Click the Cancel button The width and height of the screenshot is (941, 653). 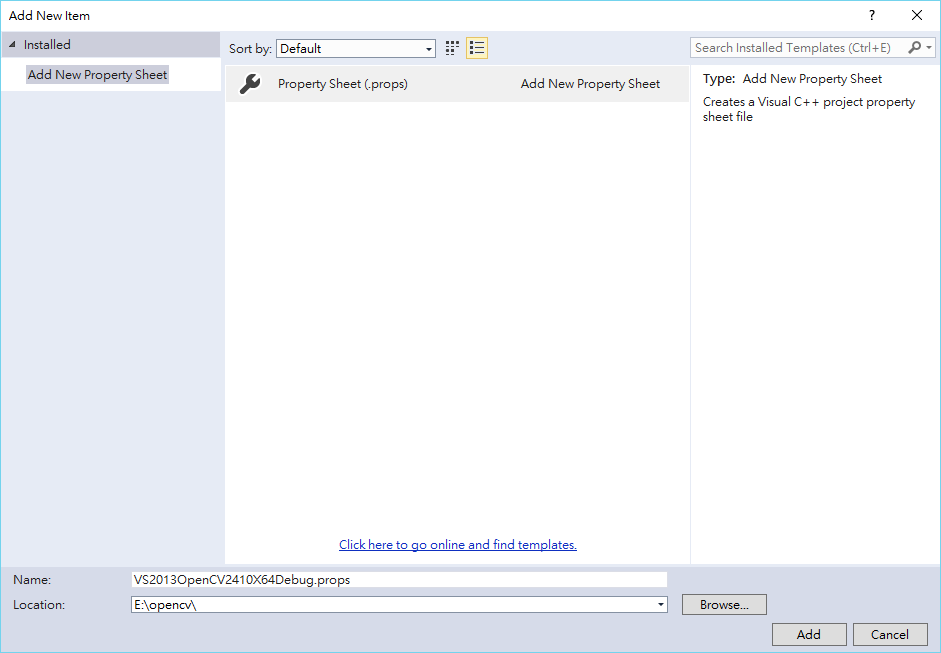(x=890, y=634)
